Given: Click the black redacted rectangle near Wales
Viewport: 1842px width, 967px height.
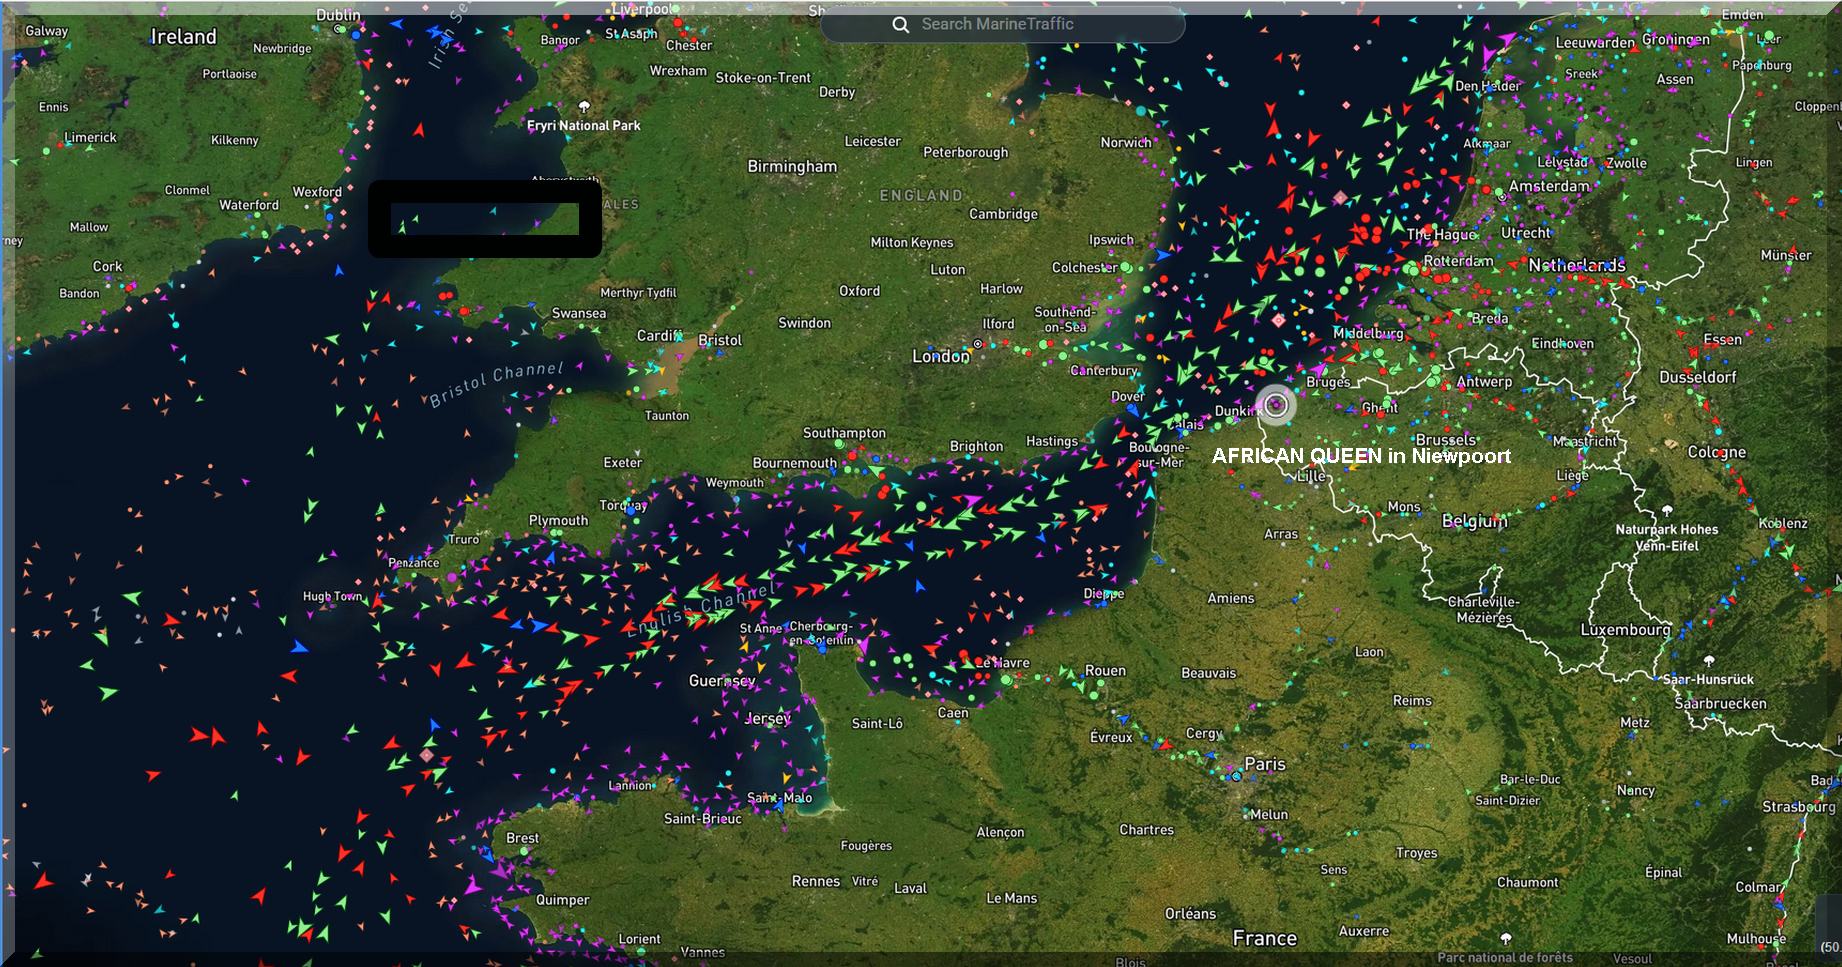Looking at the screenshot, I should tap(485, 219).
